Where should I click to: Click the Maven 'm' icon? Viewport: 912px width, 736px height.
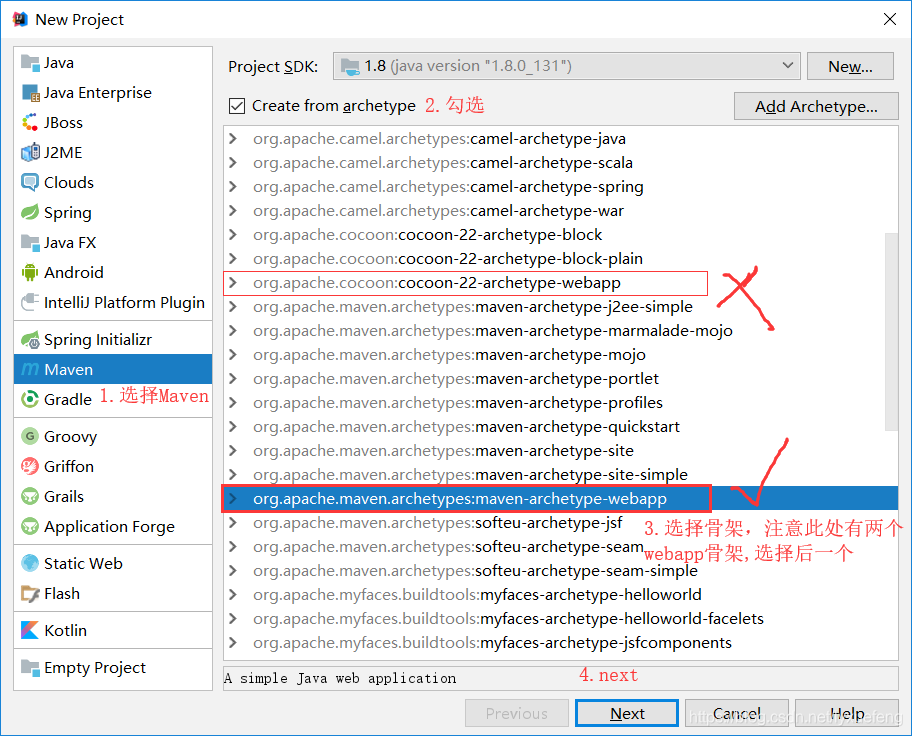click(x=30, y=369)
